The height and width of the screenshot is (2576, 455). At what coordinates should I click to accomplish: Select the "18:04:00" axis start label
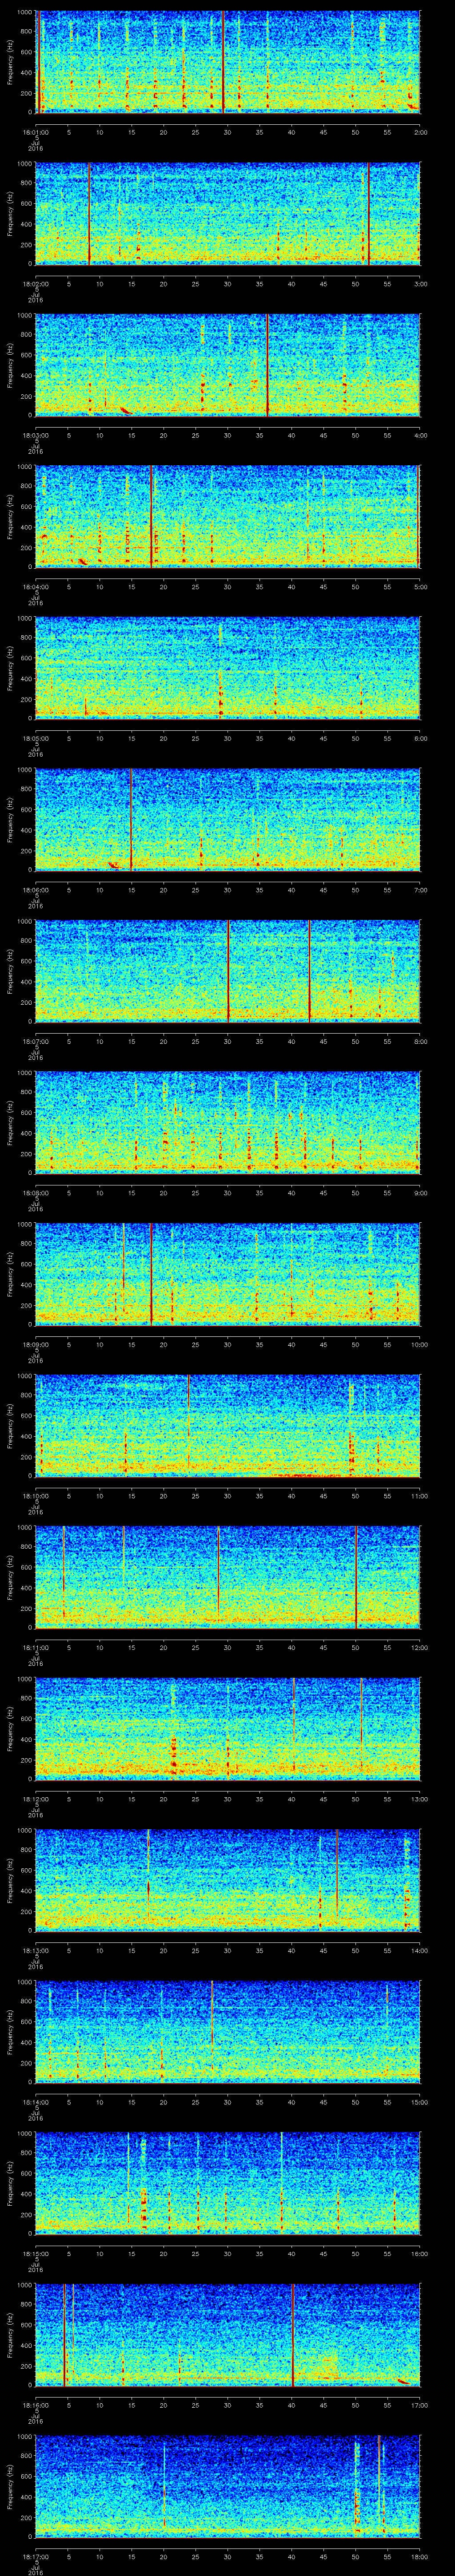pyautogui.click(x=36, y=587)
